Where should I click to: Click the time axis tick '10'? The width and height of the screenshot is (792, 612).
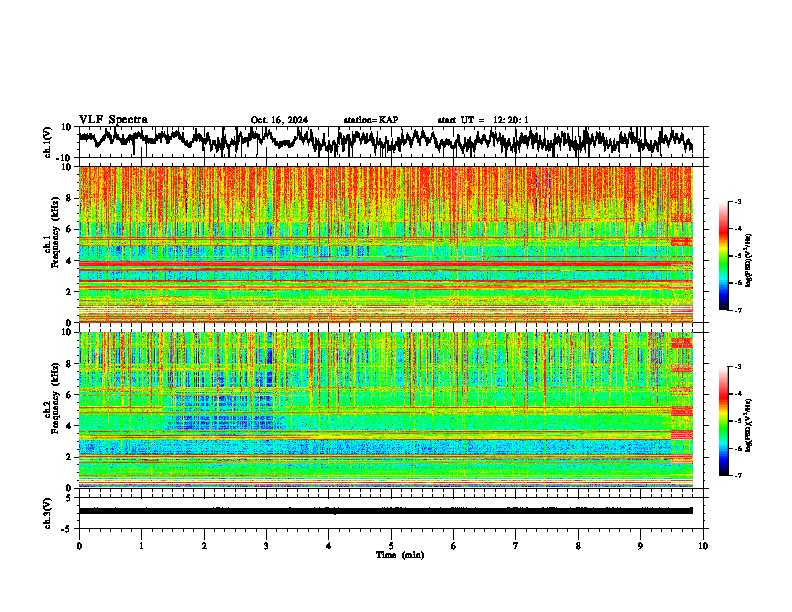(703, 546)
